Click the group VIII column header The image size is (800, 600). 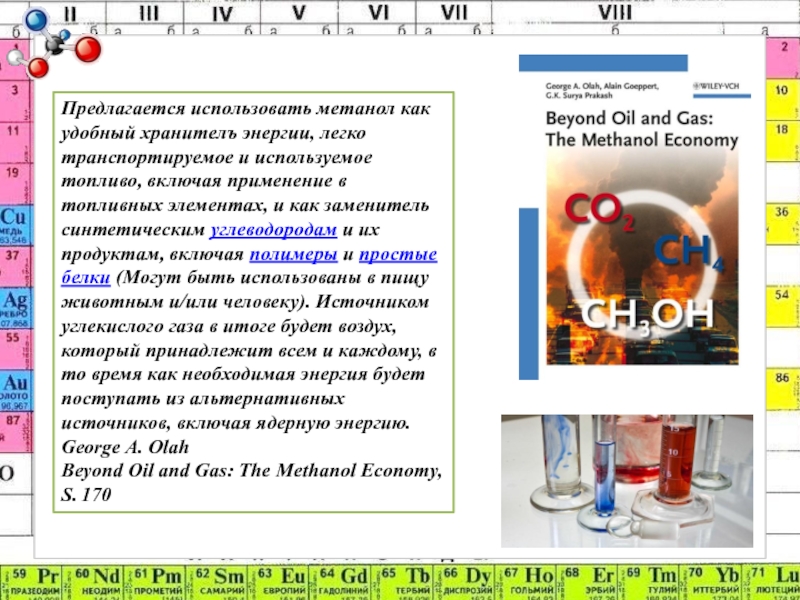coord(615,12)
